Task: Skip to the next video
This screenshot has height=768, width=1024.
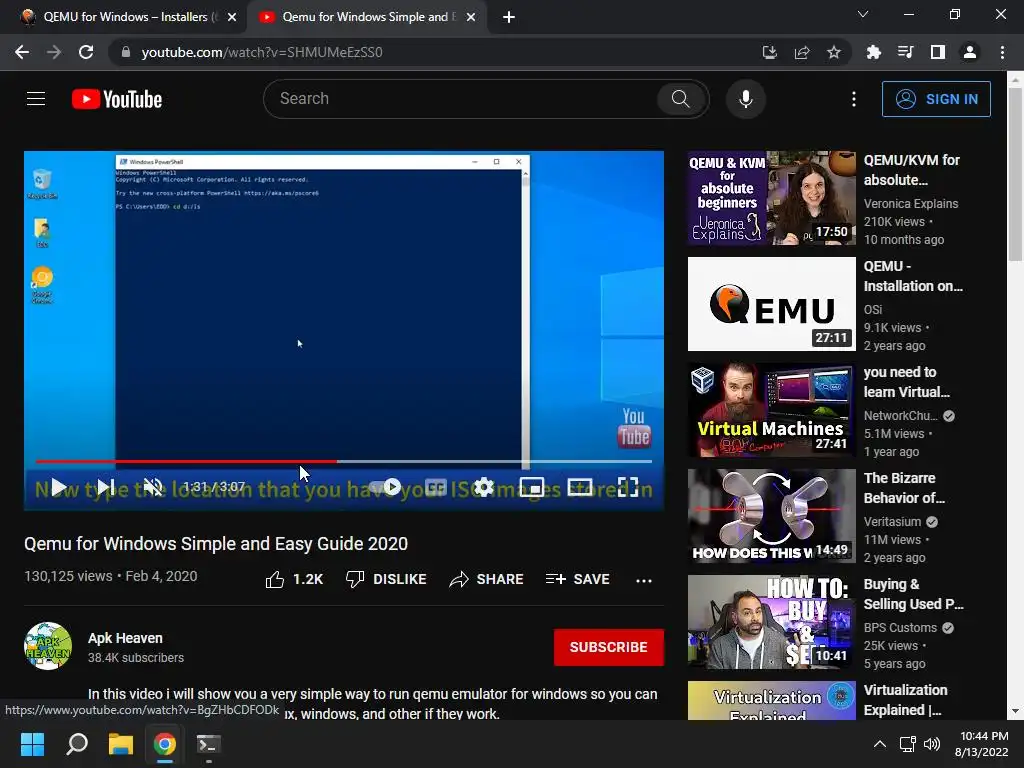Action: [x=105, y=487]
